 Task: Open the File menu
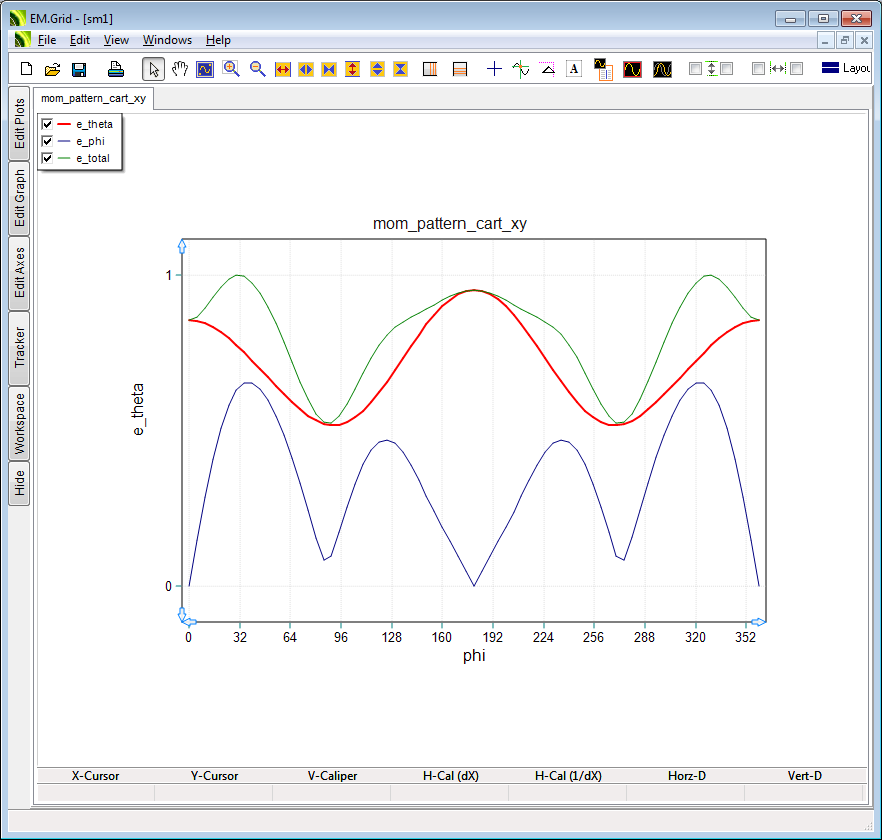pyautogui.click(x=47, y=40)
